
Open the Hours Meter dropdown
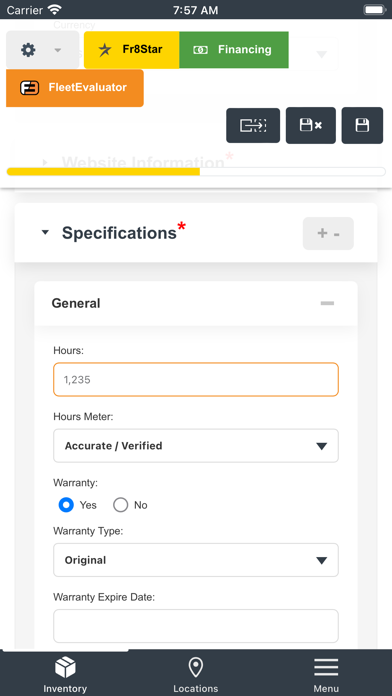(196, 446)
